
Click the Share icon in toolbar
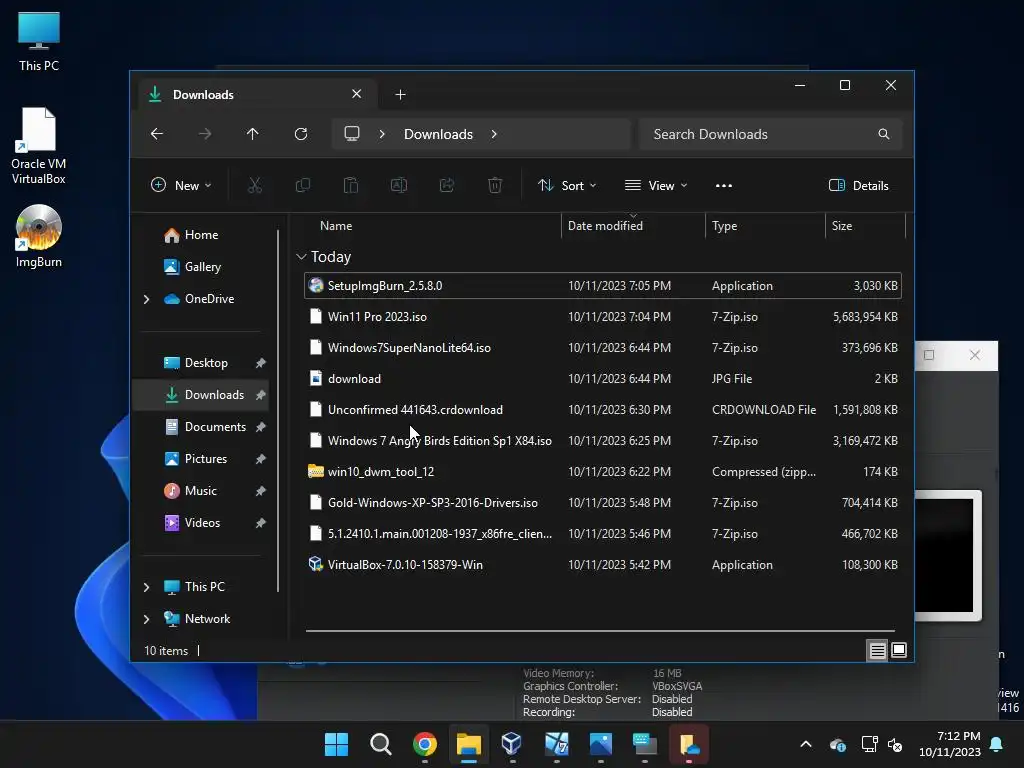click(447, 185)
